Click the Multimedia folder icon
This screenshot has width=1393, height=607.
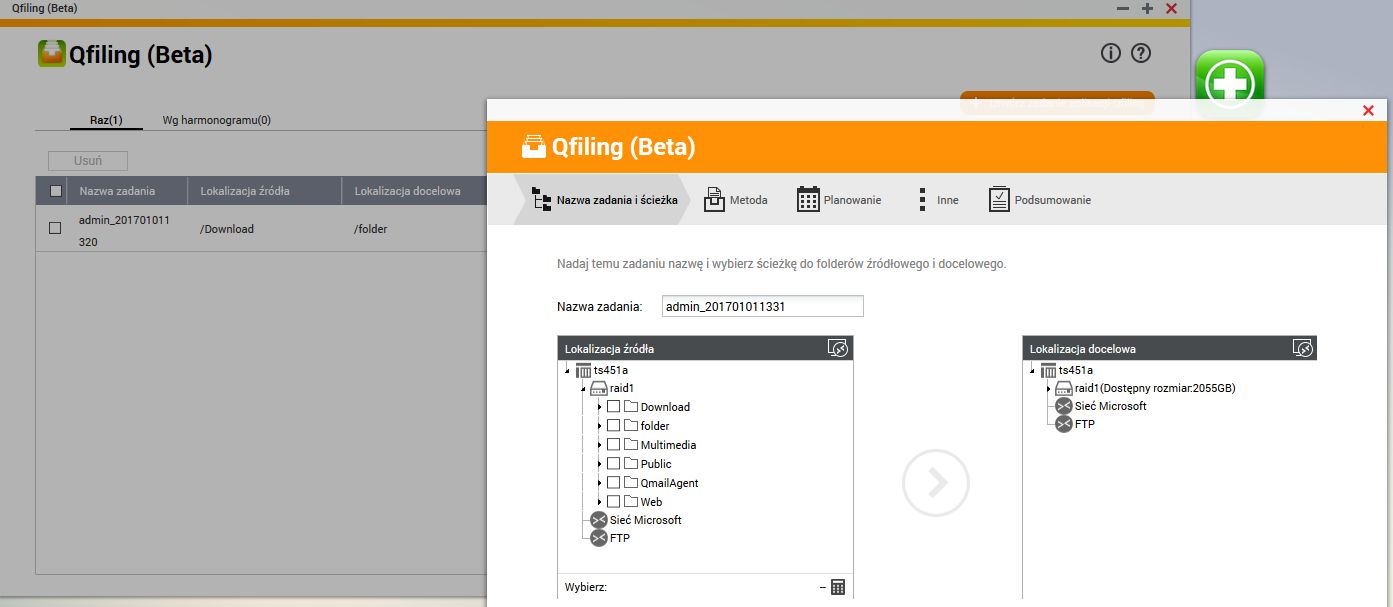click(x=631, y=445)
